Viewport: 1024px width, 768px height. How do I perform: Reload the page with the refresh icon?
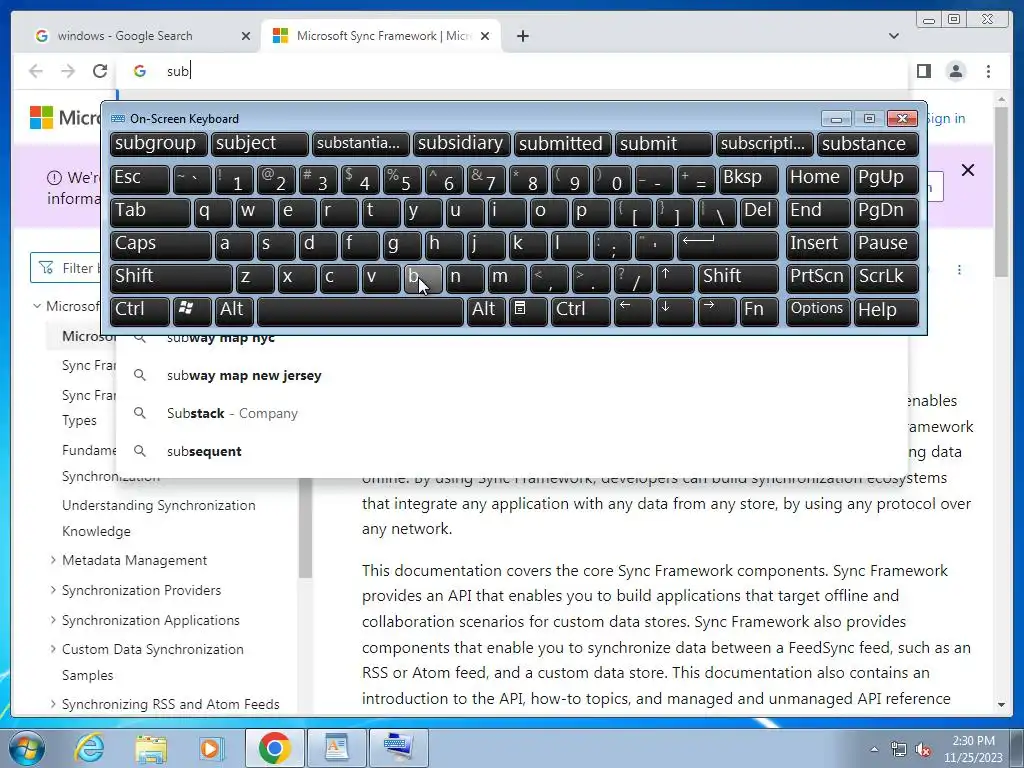(x=99, y=71)
